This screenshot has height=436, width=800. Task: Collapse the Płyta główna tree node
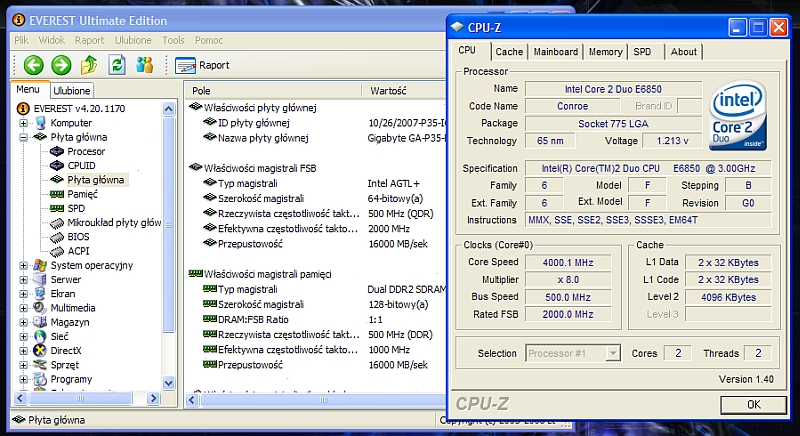point(23,137)
